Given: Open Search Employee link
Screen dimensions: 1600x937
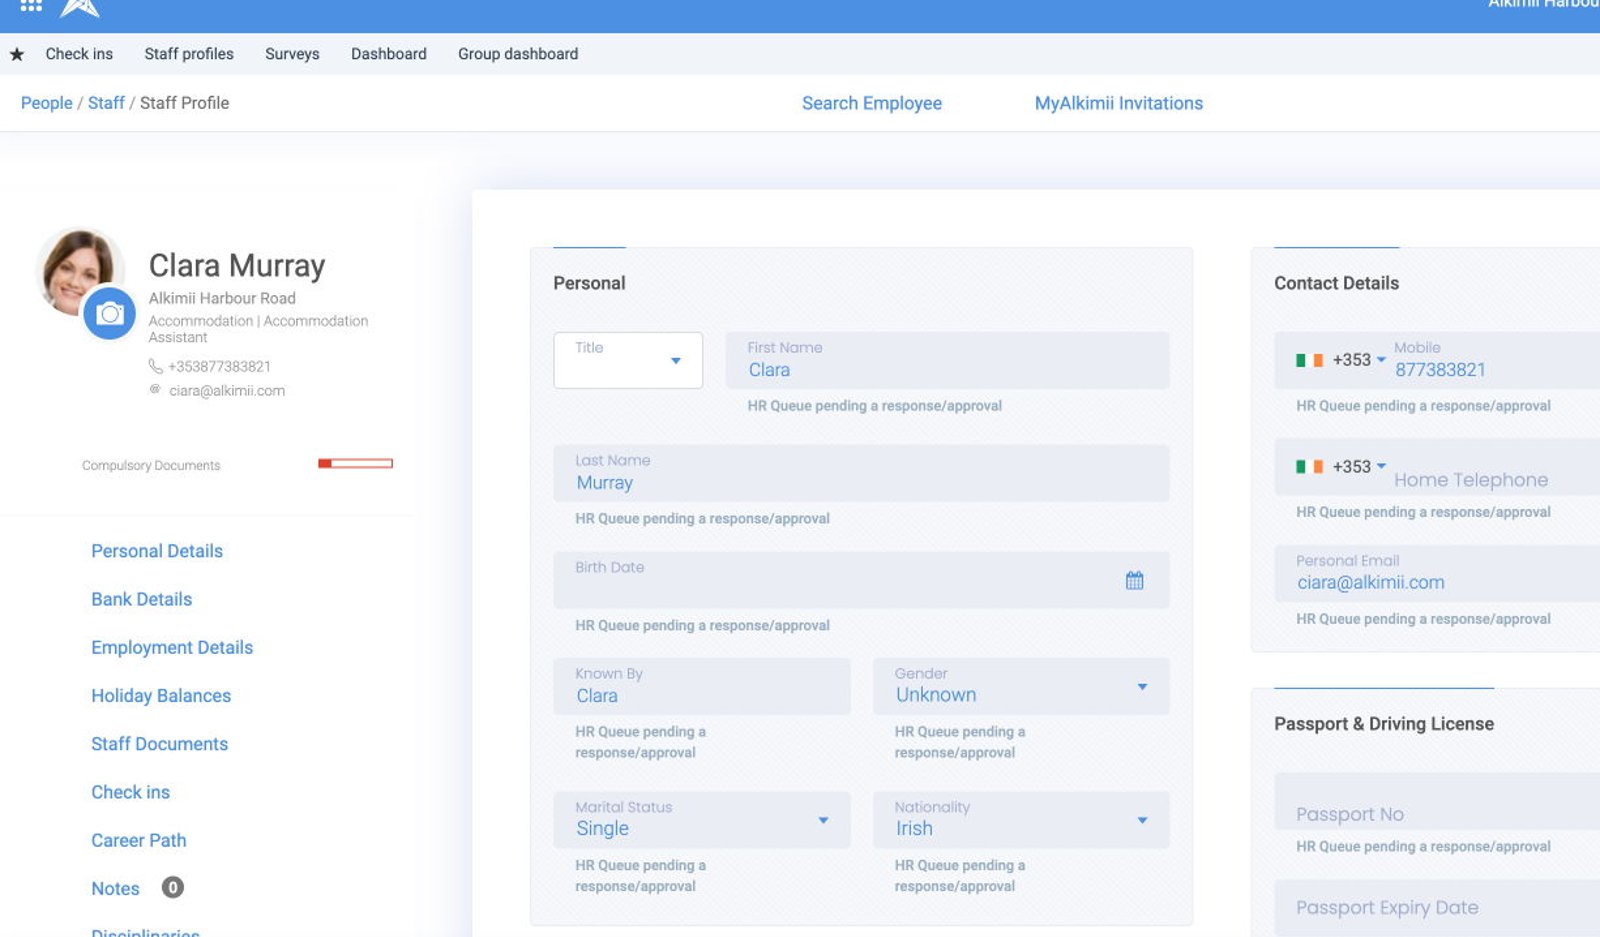Looking at the screenshot, I should (872, 103).
